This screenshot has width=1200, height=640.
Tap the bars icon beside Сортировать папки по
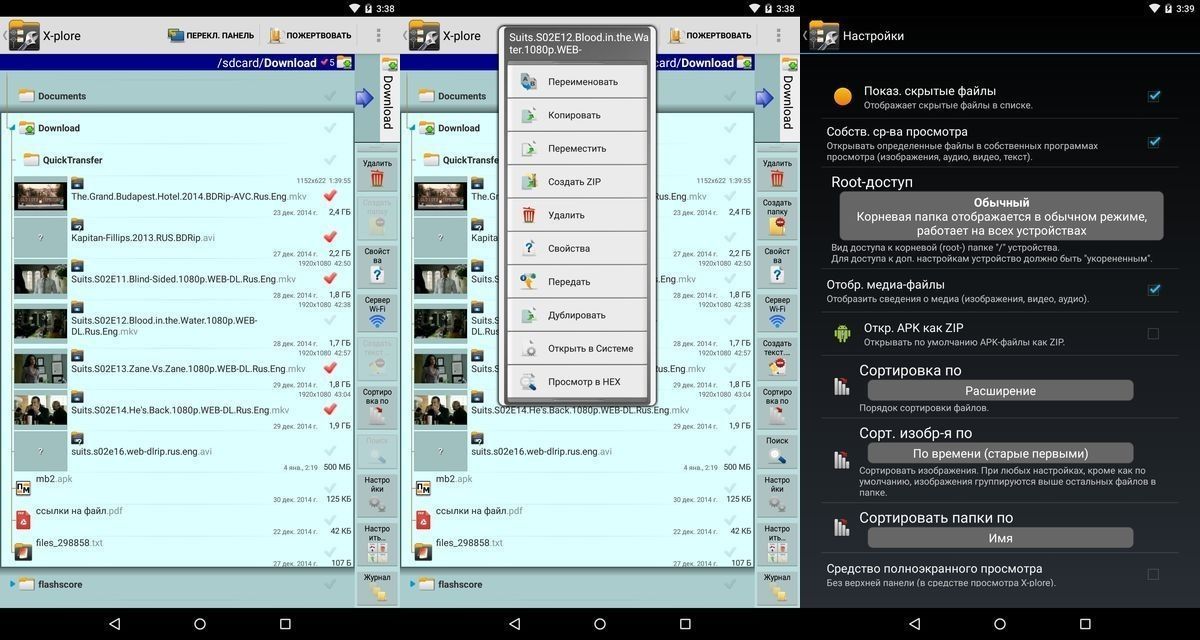point(842,526)
